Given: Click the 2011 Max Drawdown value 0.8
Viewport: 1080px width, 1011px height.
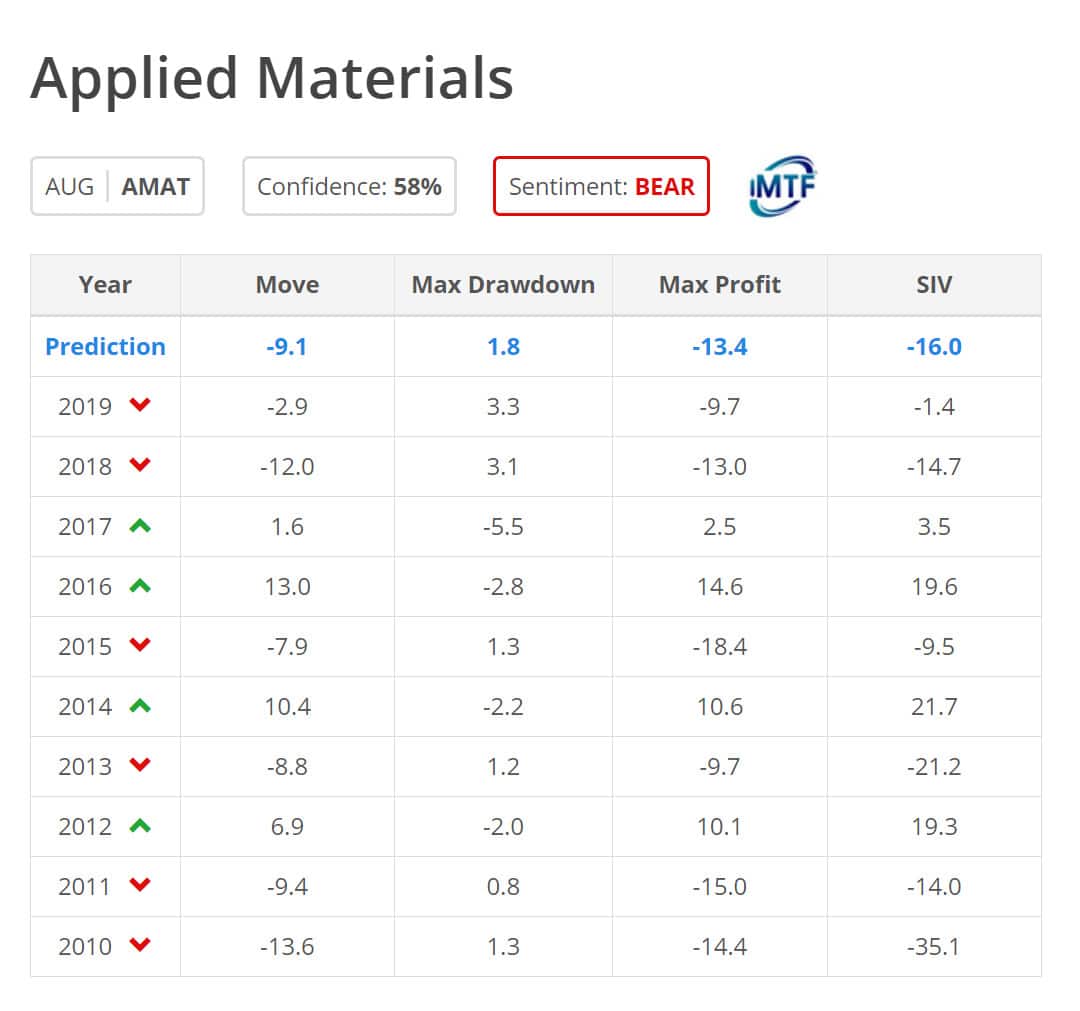Looking at the screenshot, I should point(503,886).
